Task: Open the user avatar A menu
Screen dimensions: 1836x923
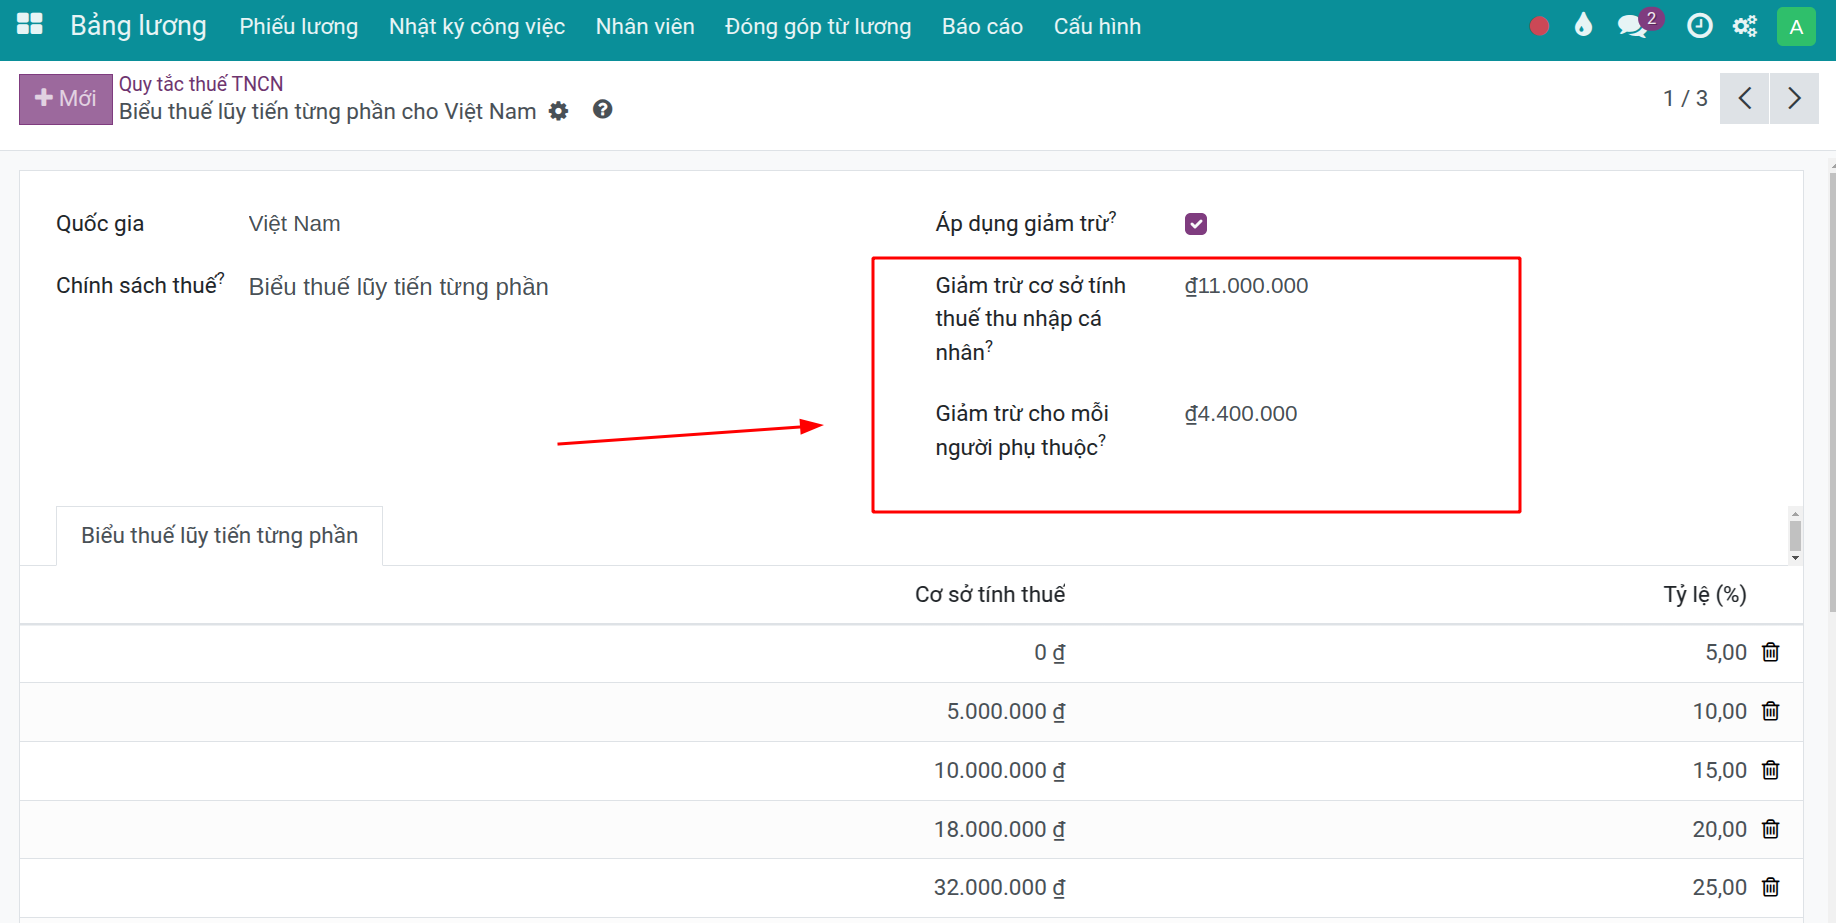Action: [1796, 26]
